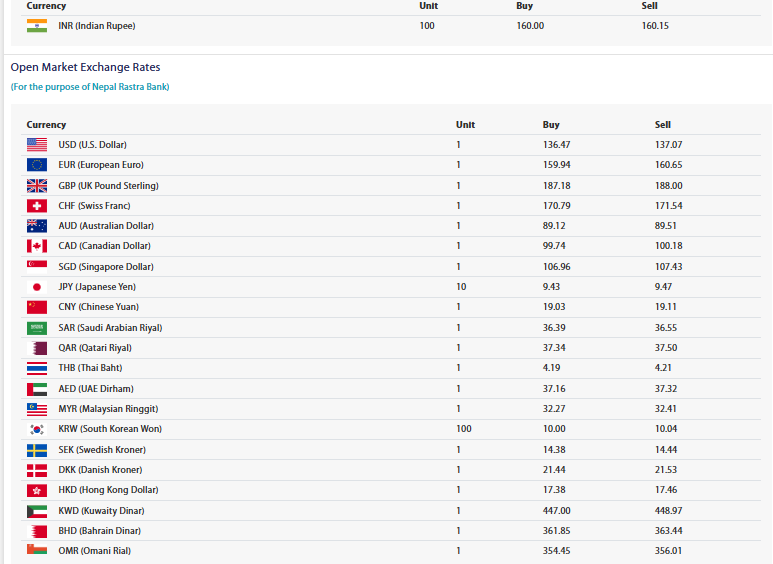The width and height of the screenshot is (773, 564).
Task: Click the DKK buy rate 21.44
Action: point(554,470)
